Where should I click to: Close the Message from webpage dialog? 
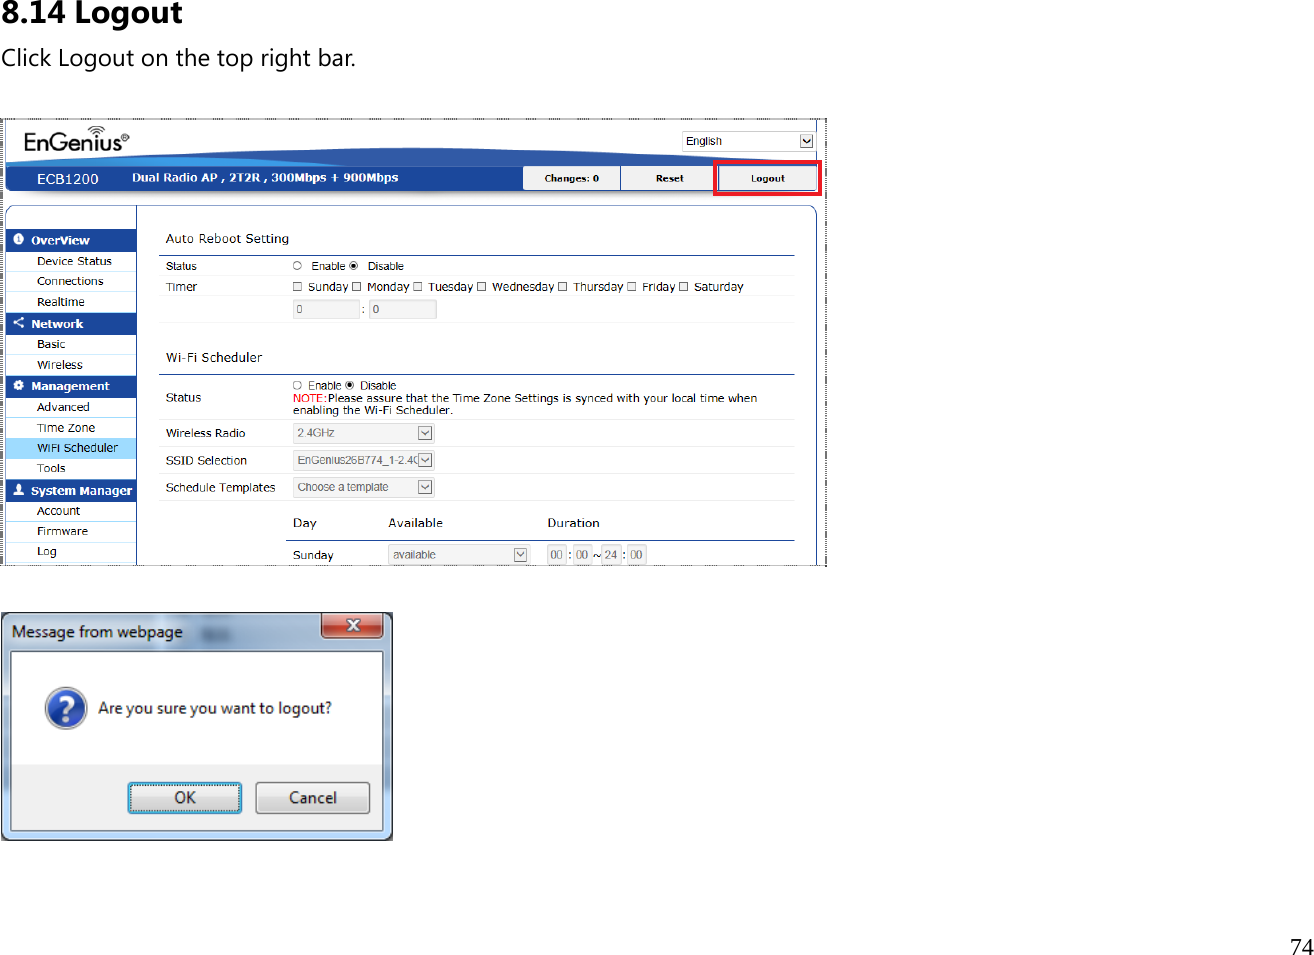[352, 625]
